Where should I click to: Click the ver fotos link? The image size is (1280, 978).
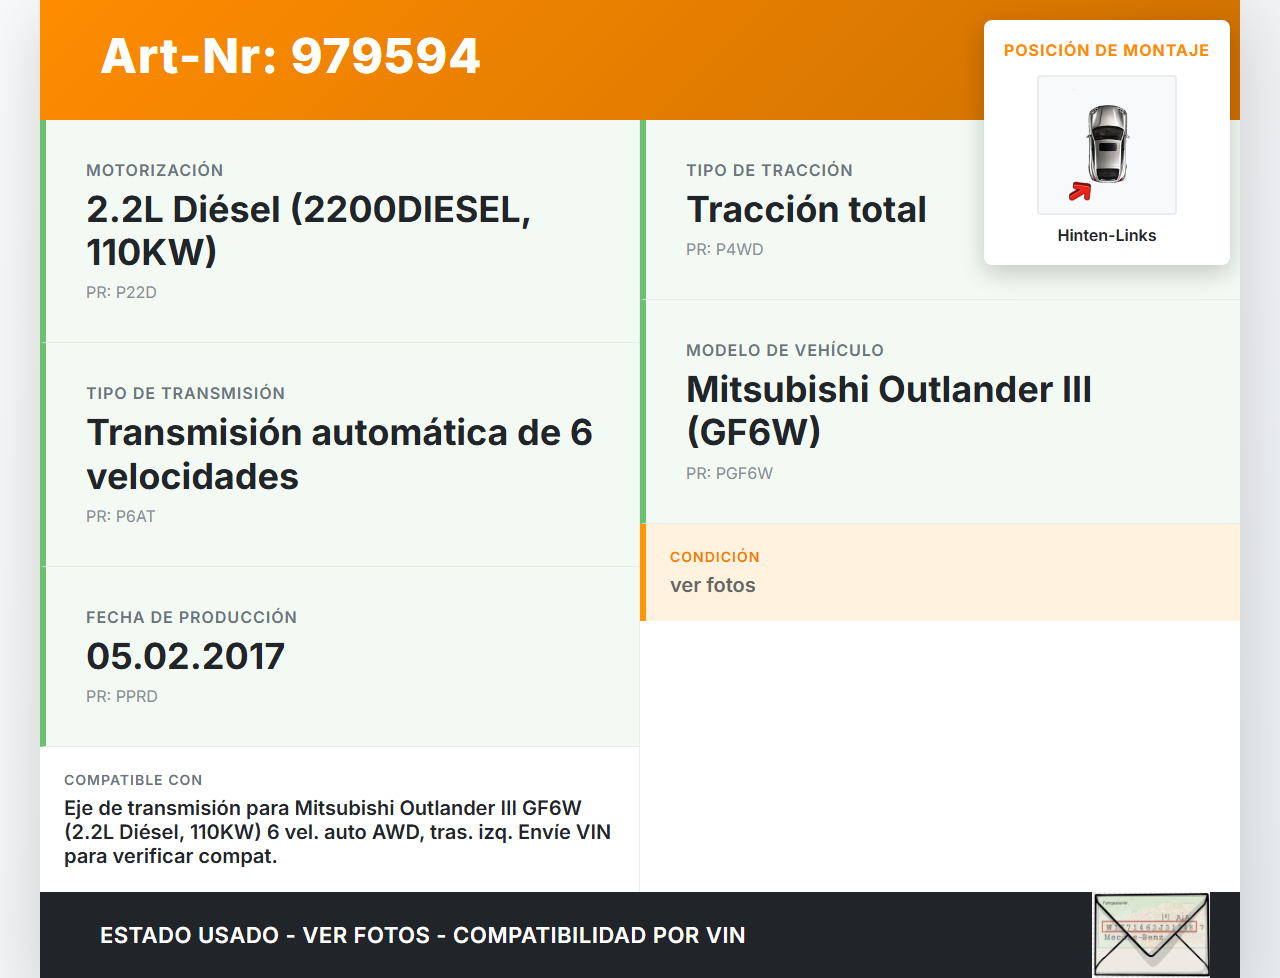click(x=712, y=585)
